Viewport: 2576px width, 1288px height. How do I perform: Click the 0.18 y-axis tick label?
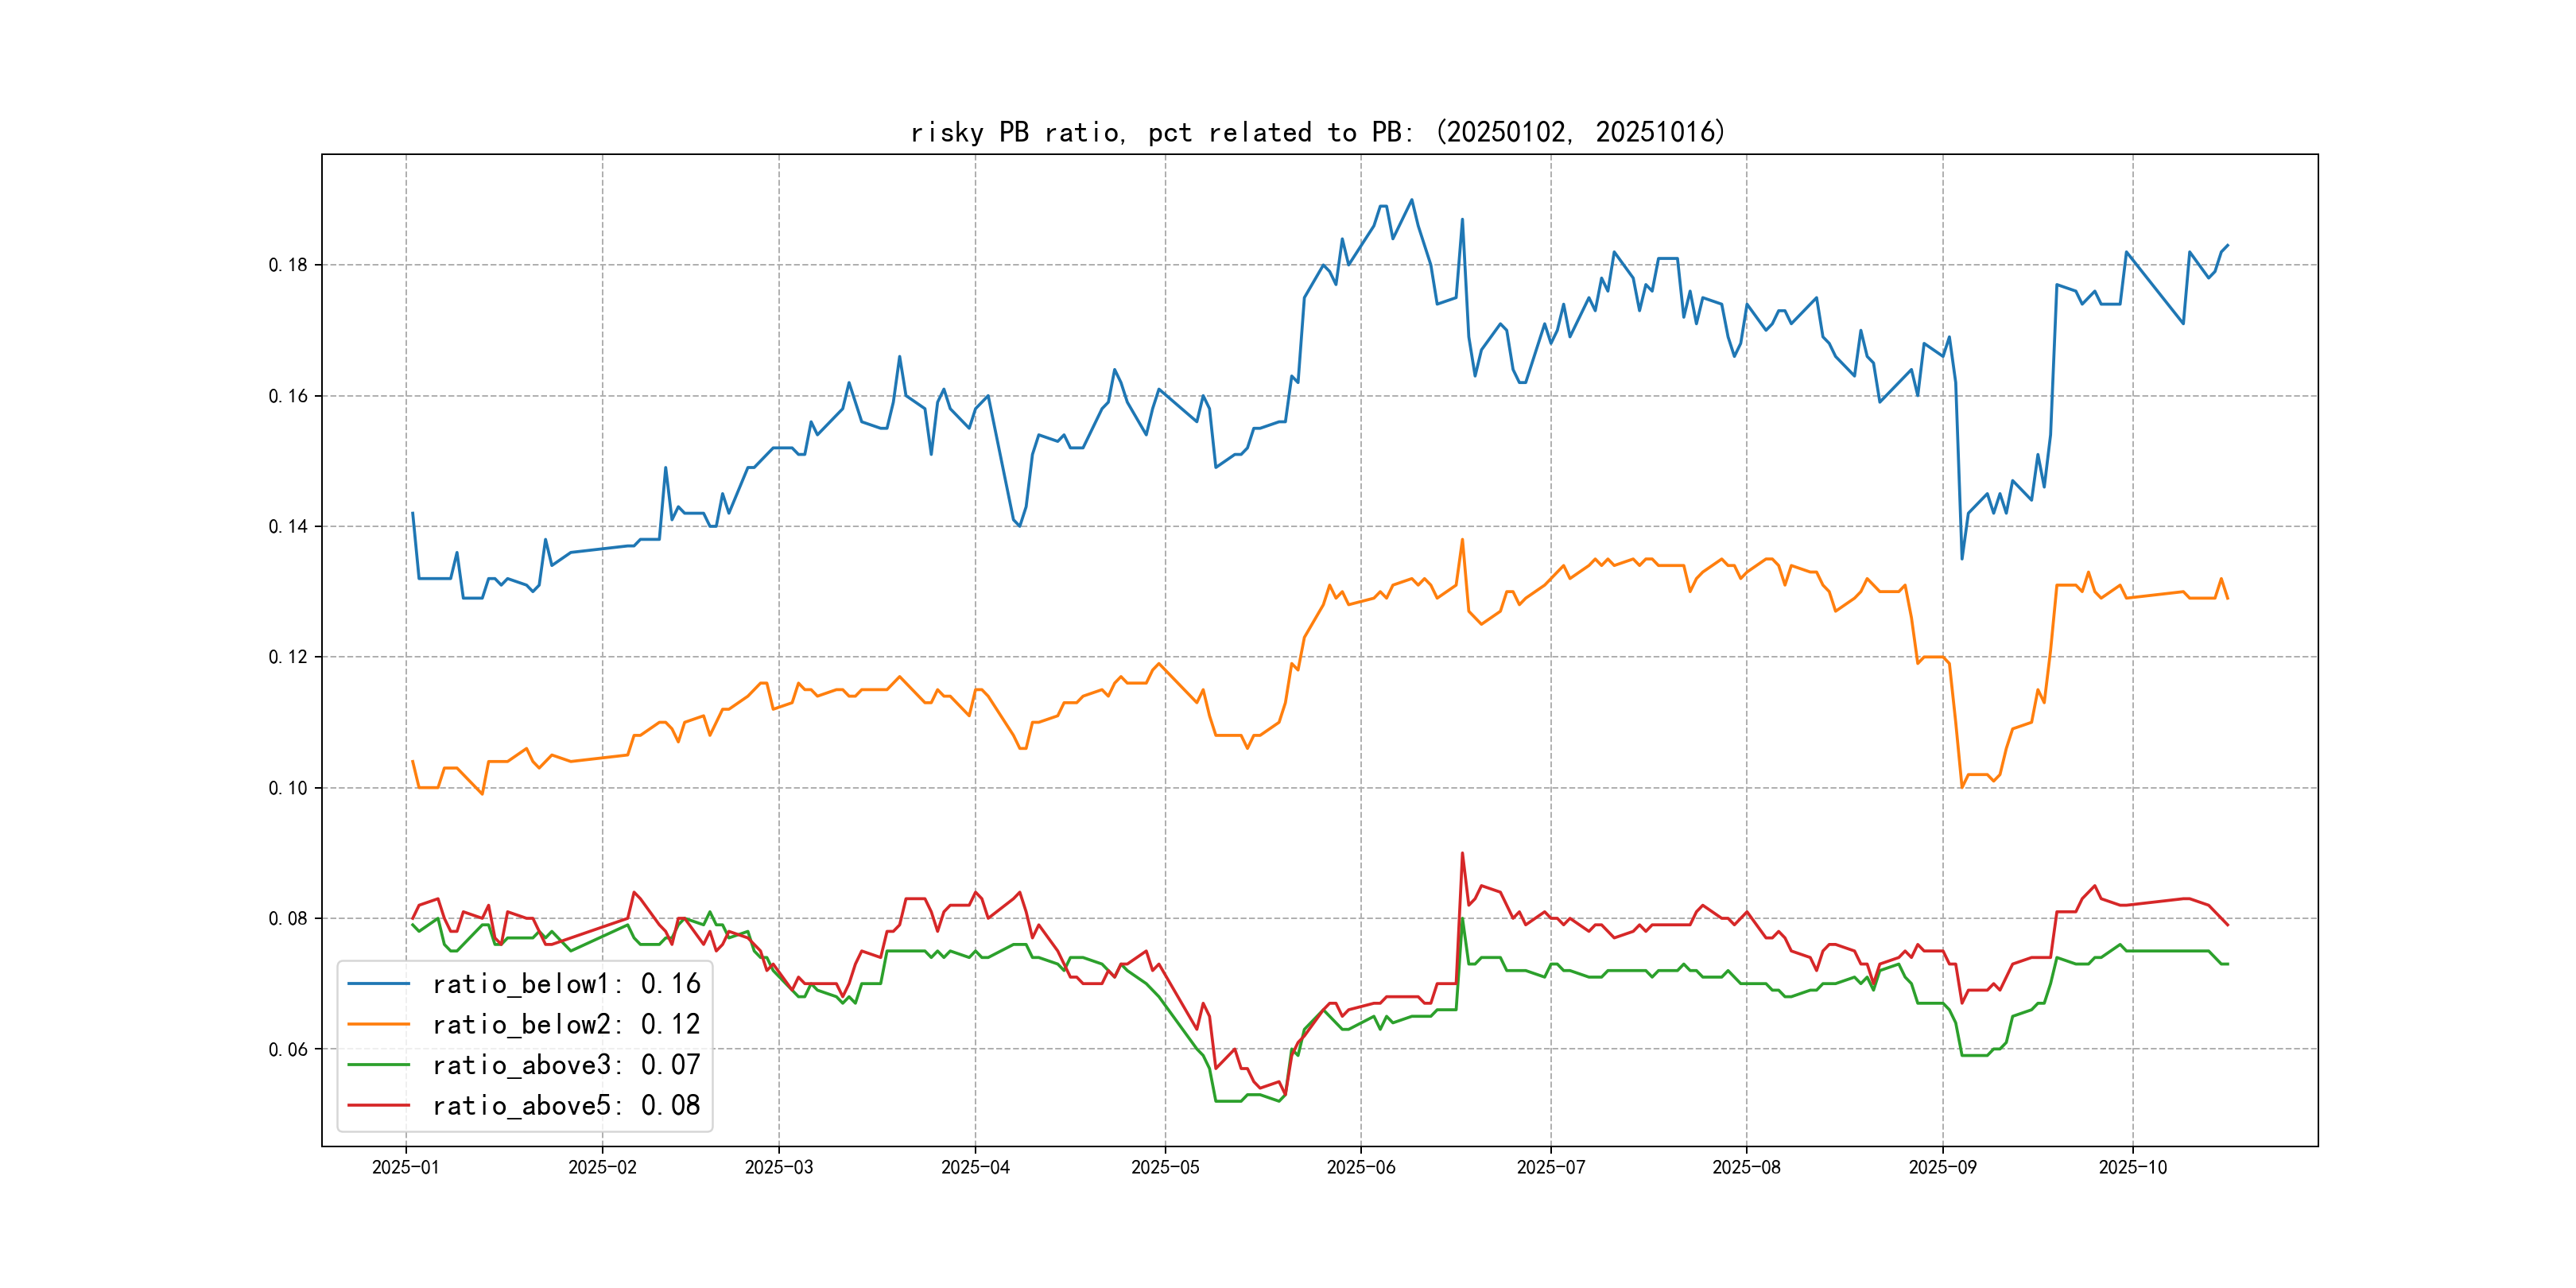coord(288,265)
